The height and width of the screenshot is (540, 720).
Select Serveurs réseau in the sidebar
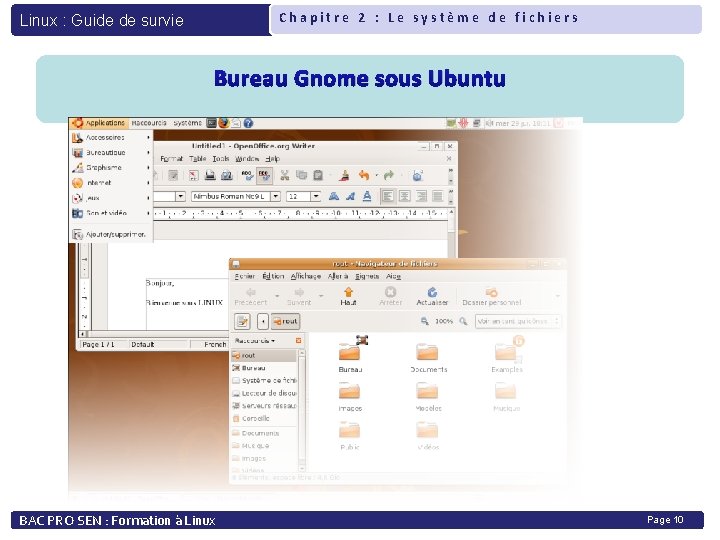pyautogui.click(x=264, y=405)
